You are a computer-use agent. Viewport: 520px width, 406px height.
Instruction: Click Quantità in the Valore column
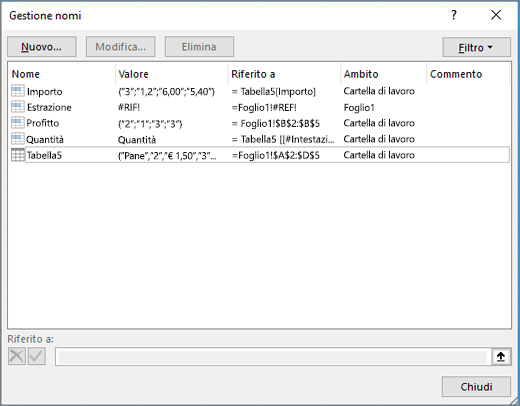(137, 140)
